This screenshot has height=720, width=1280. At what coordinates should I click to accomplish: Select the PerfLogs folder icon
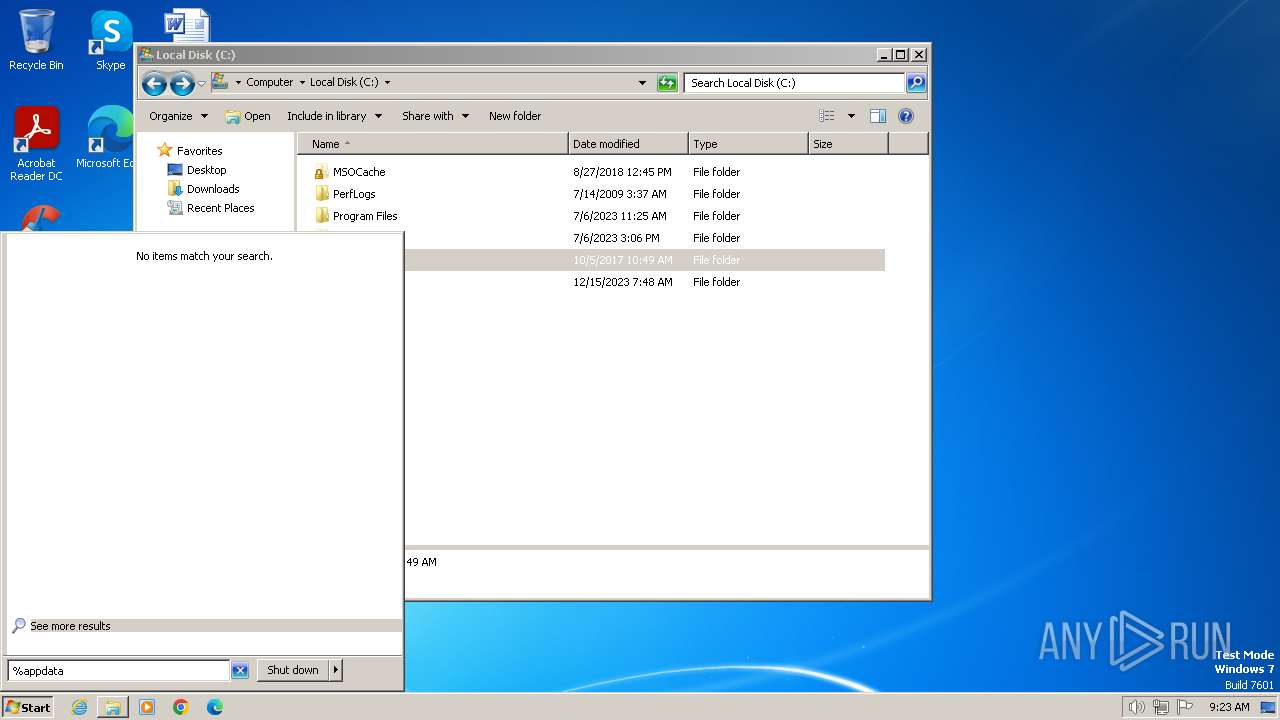click(x=321, y=194)
